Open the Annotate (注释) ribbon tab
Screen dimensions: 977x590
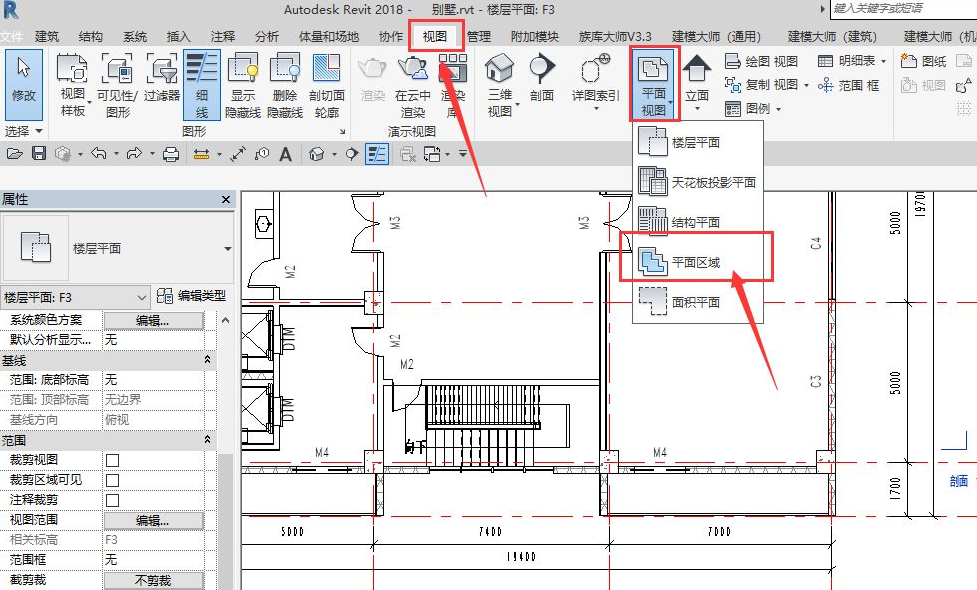click(222, 36)
